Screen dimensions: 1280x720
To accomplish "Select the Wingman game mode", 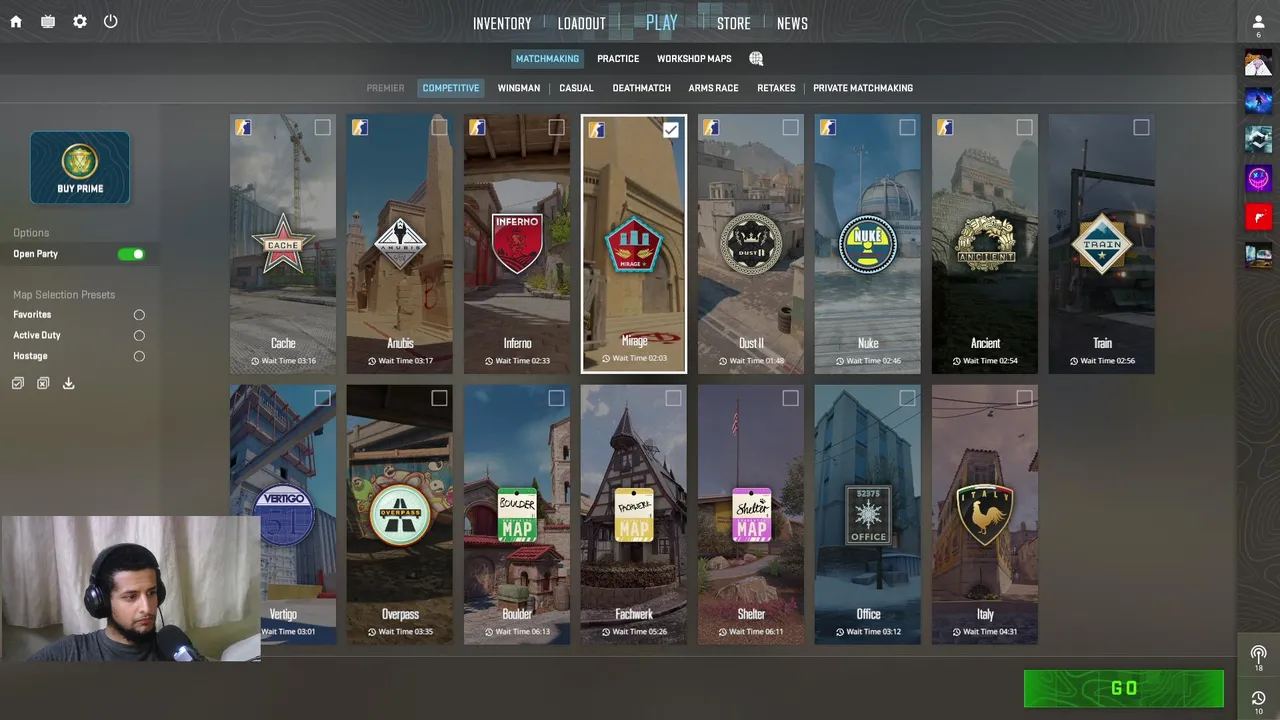I will coord(519,88).
